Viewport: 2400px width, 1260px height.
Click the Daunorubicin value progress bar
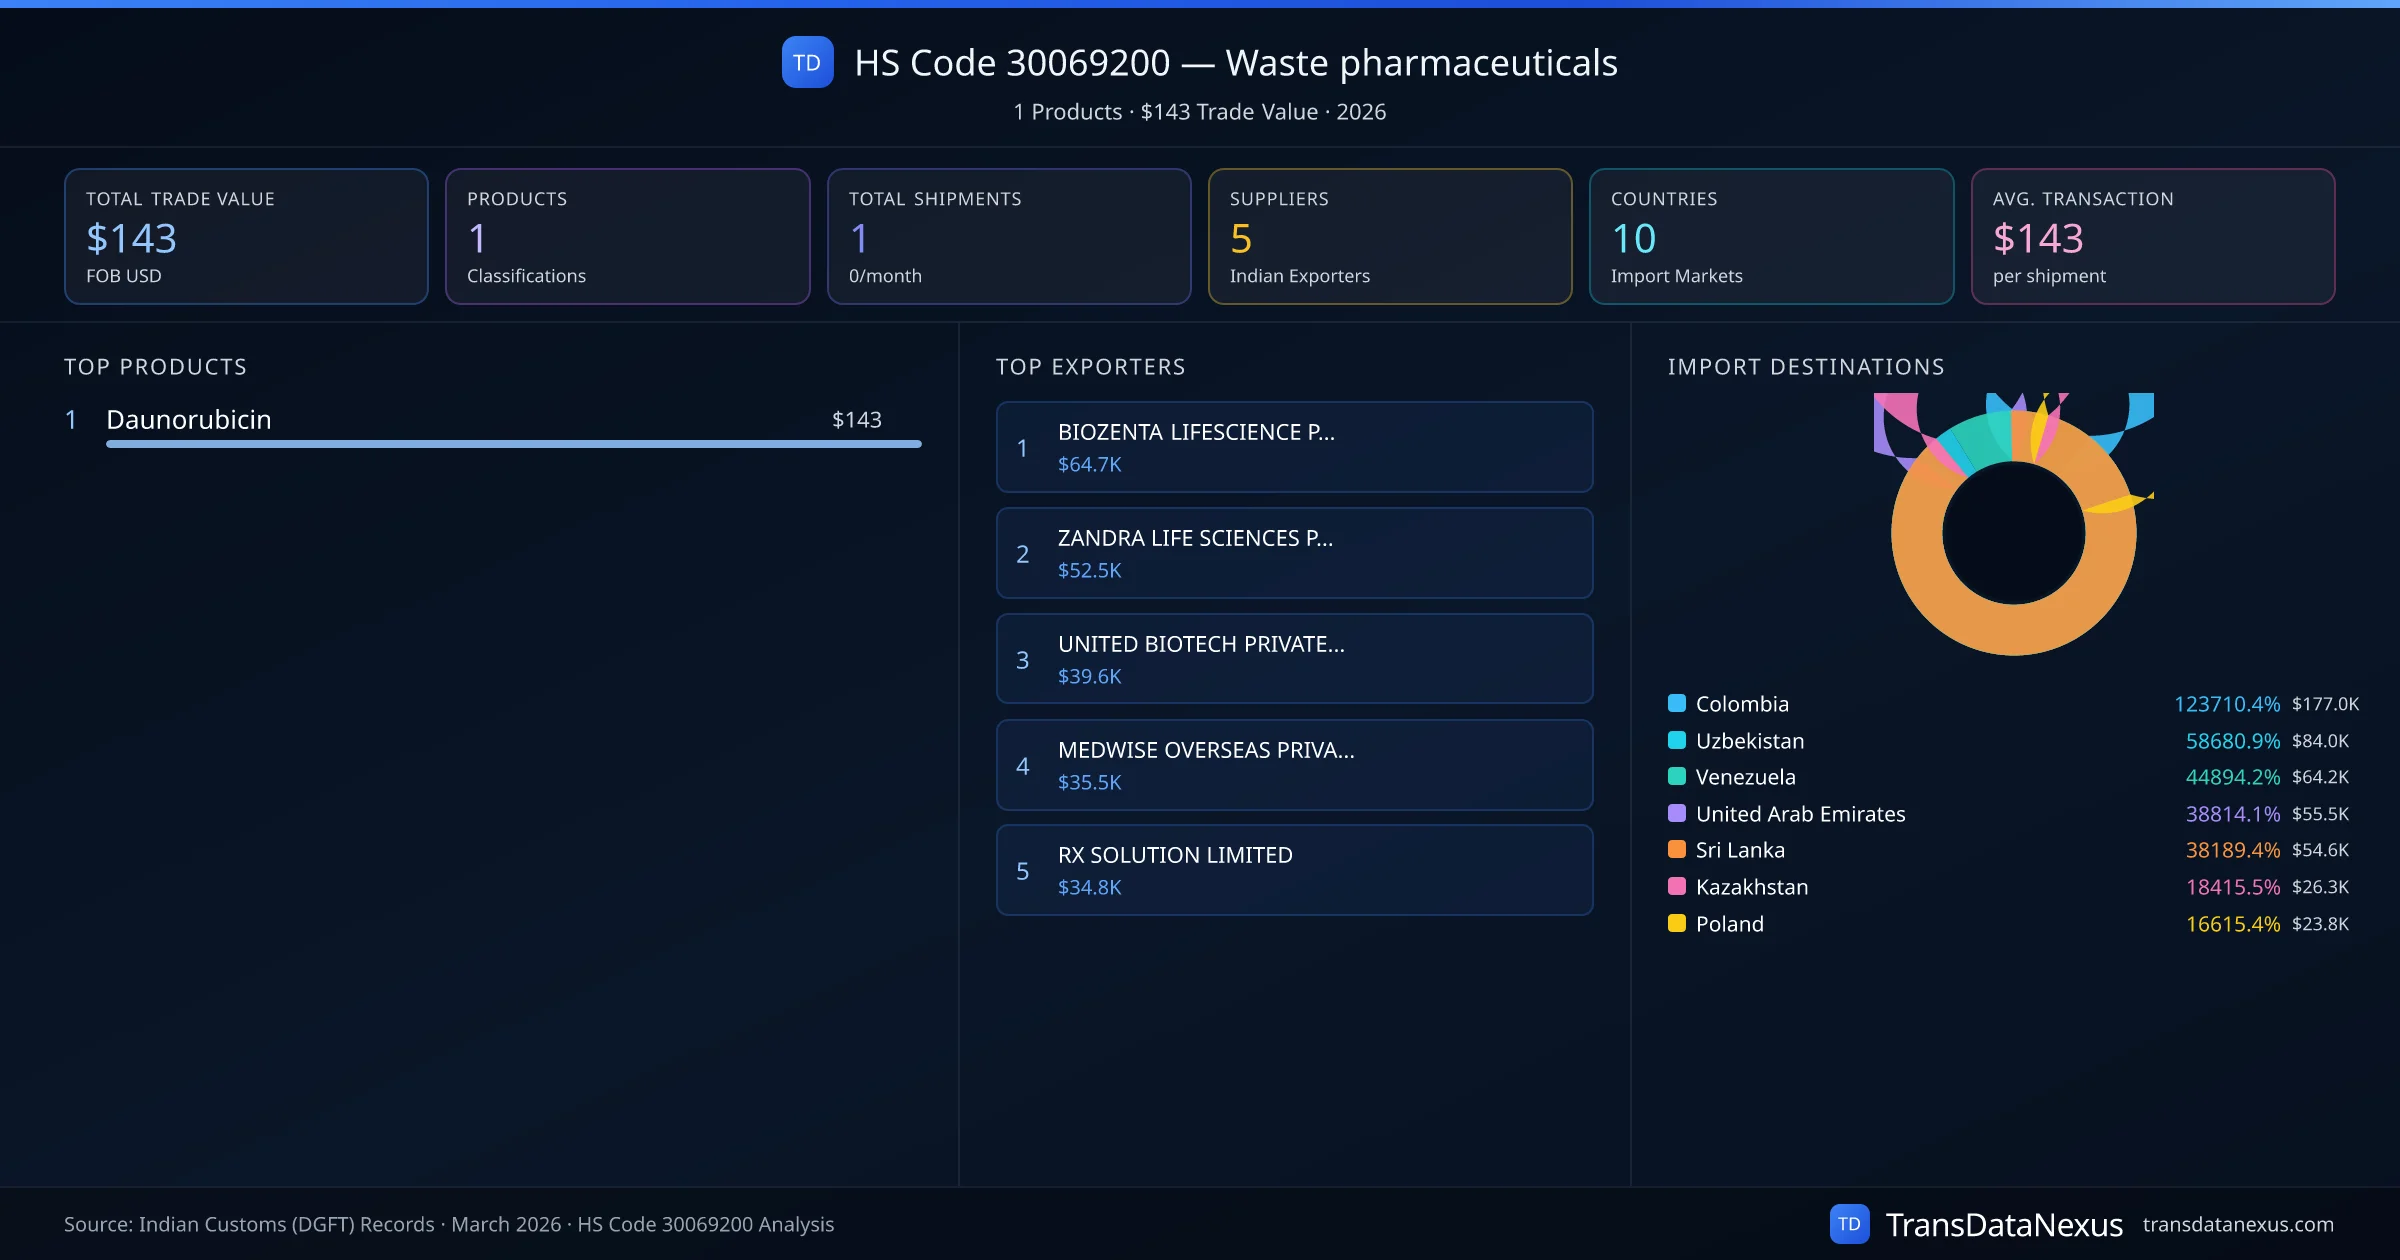click(512, 445)
